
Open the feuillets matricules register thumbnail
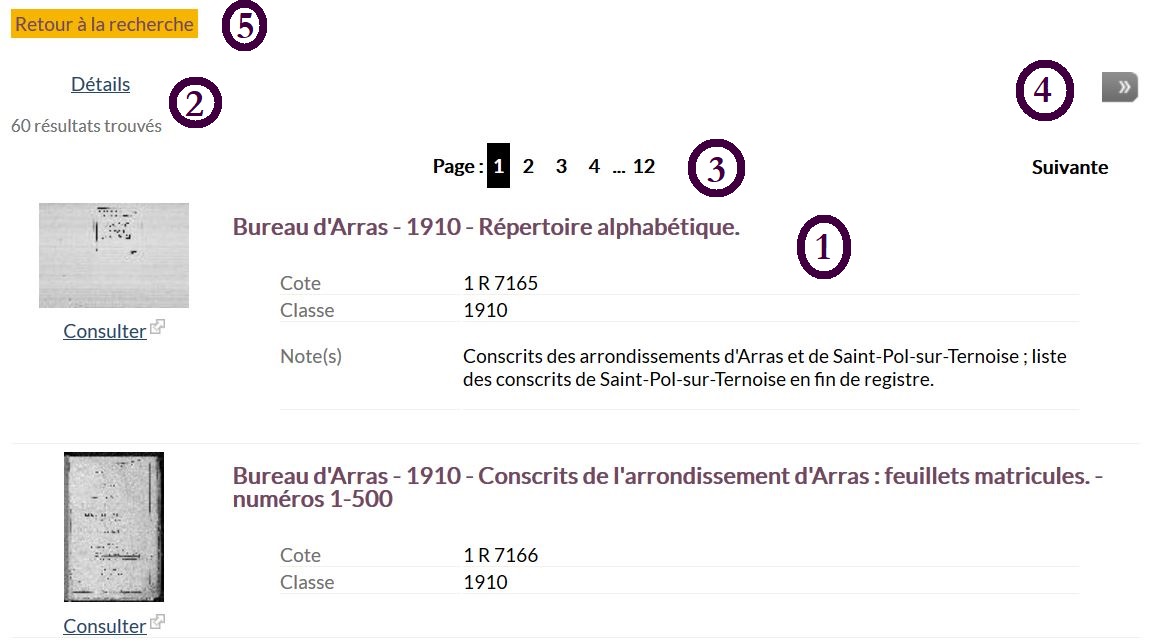click(114, 527)
